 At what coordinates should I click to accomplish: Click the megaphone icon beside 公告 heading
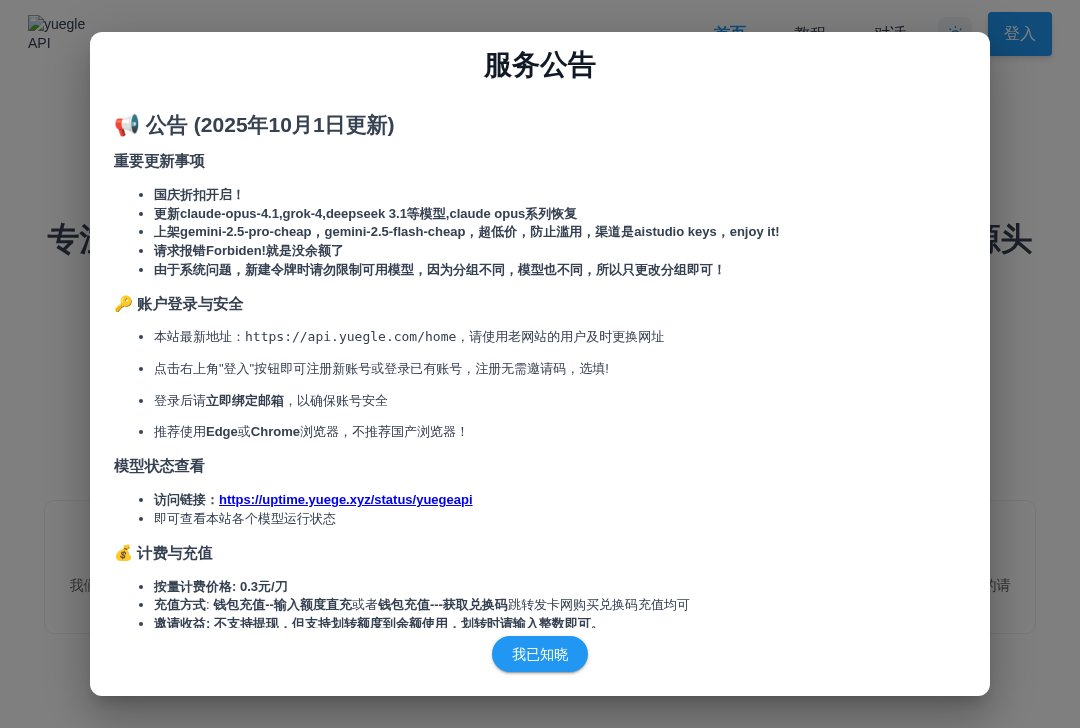click(x=125, y=125)
